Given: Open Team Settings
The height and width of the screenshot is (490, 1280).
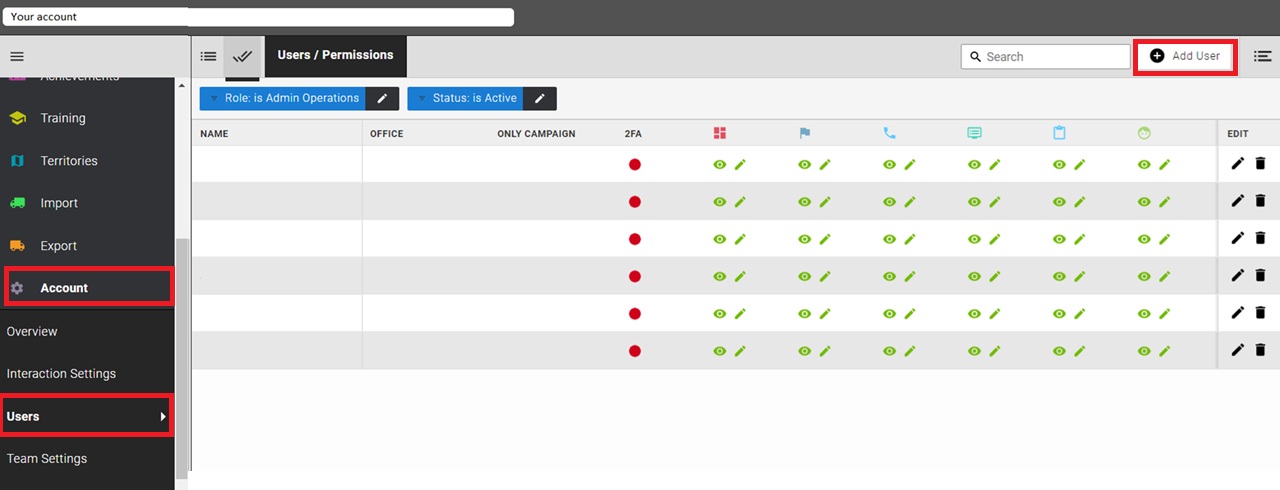Looking at the screenshot, I should point(47,459).
